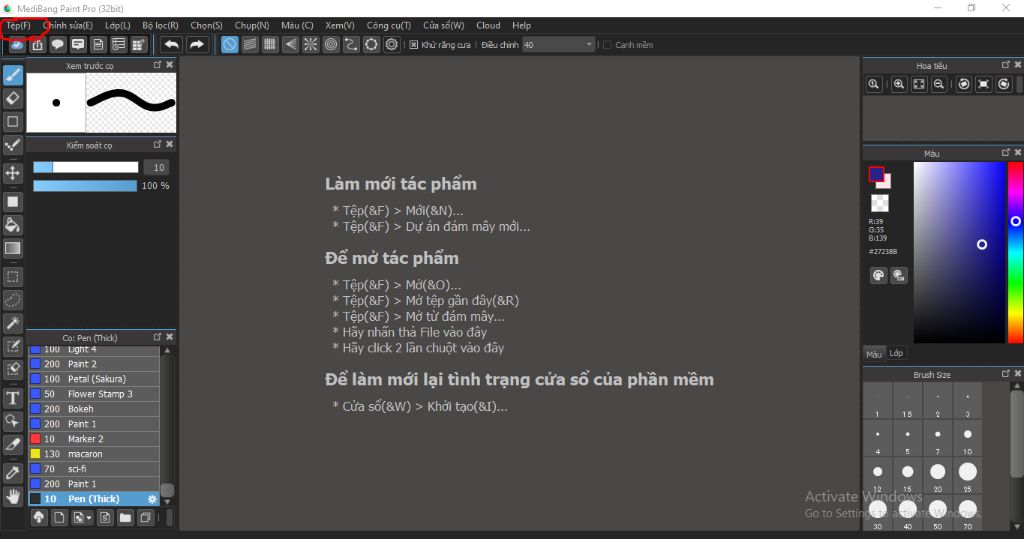
Task: Open Pen (Thick) brush settings gear
Action: click(x=152, y=499)
